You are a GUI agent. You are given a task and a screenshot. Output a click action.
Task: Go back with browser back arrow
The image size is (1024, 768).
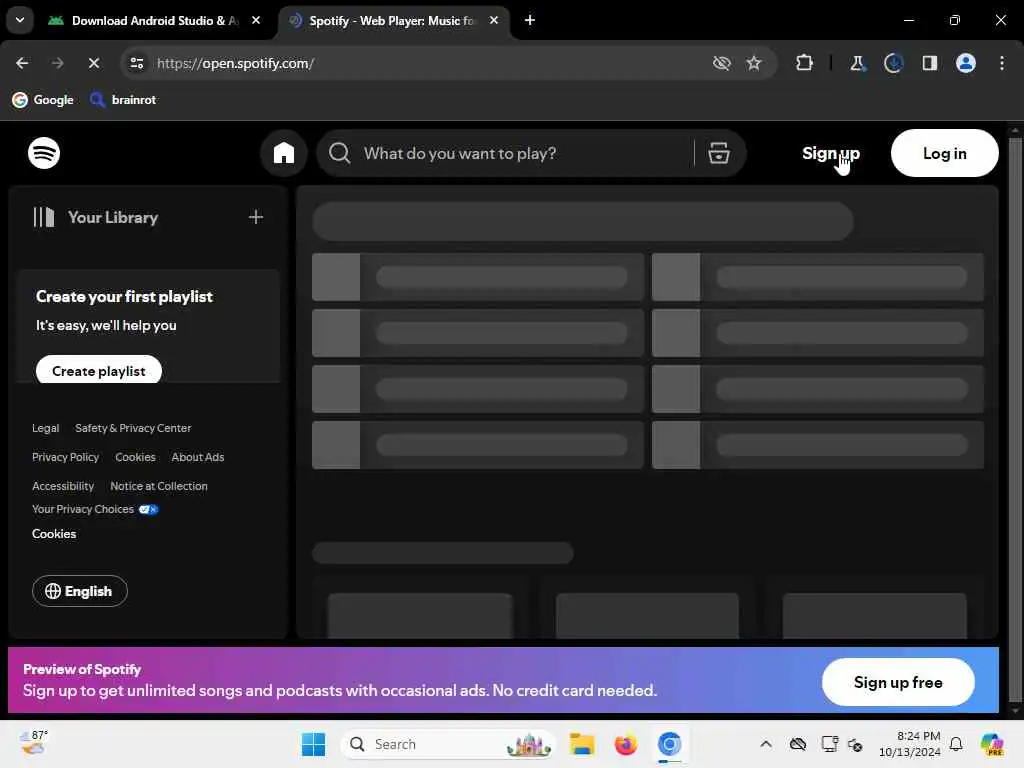pos(22,63)
